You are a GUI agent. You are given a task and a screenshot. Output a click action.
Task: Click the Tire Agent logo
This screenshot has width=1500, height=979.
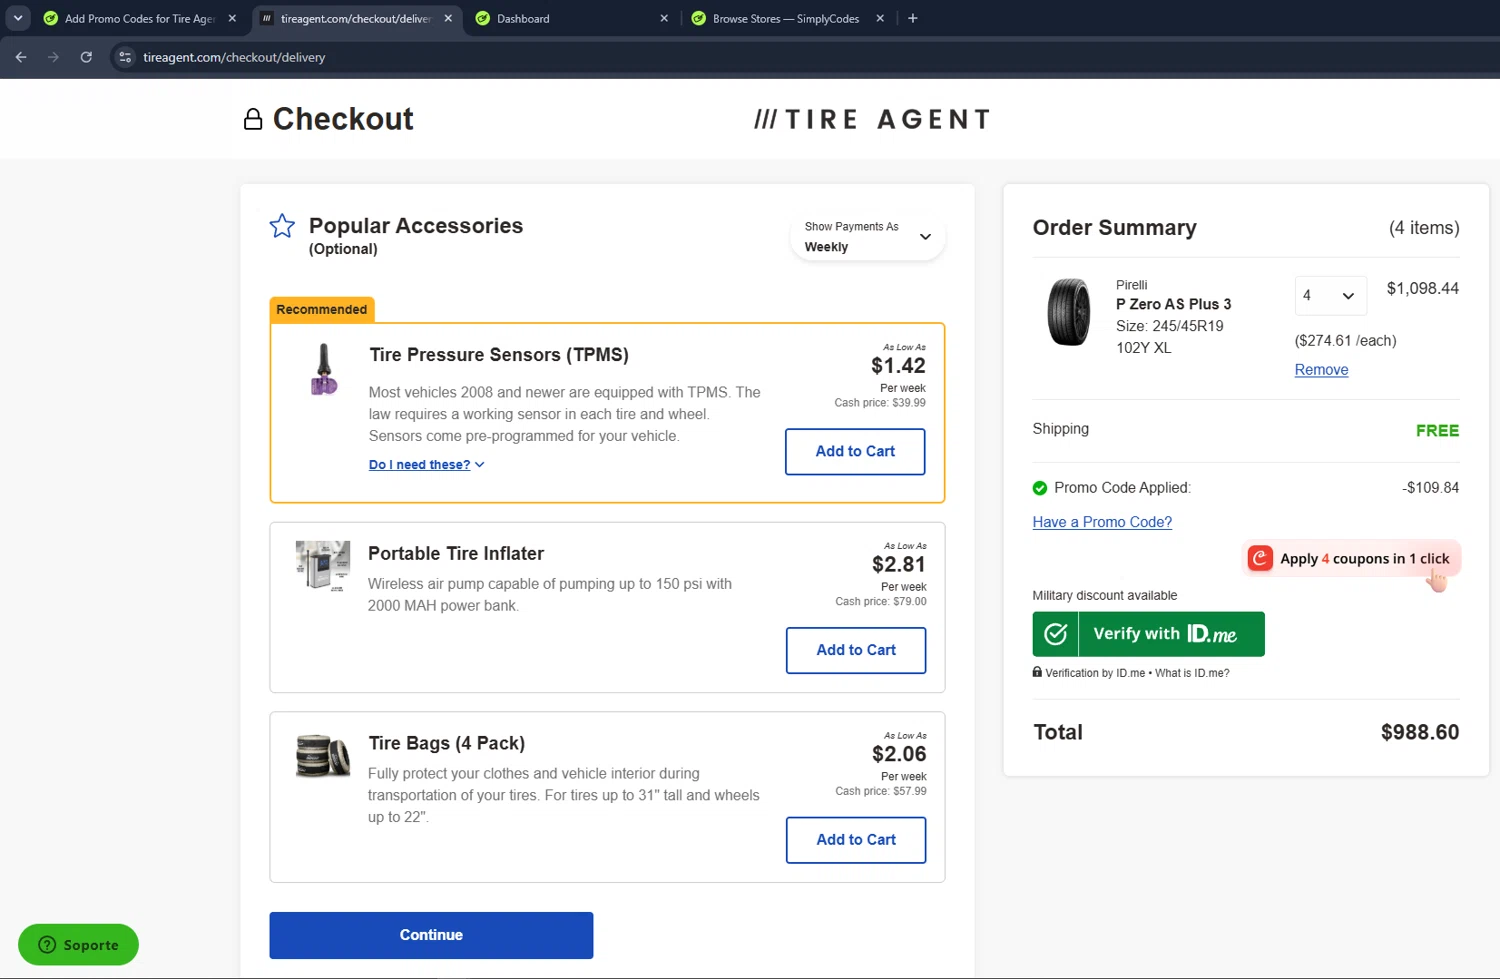click(872, 120)
